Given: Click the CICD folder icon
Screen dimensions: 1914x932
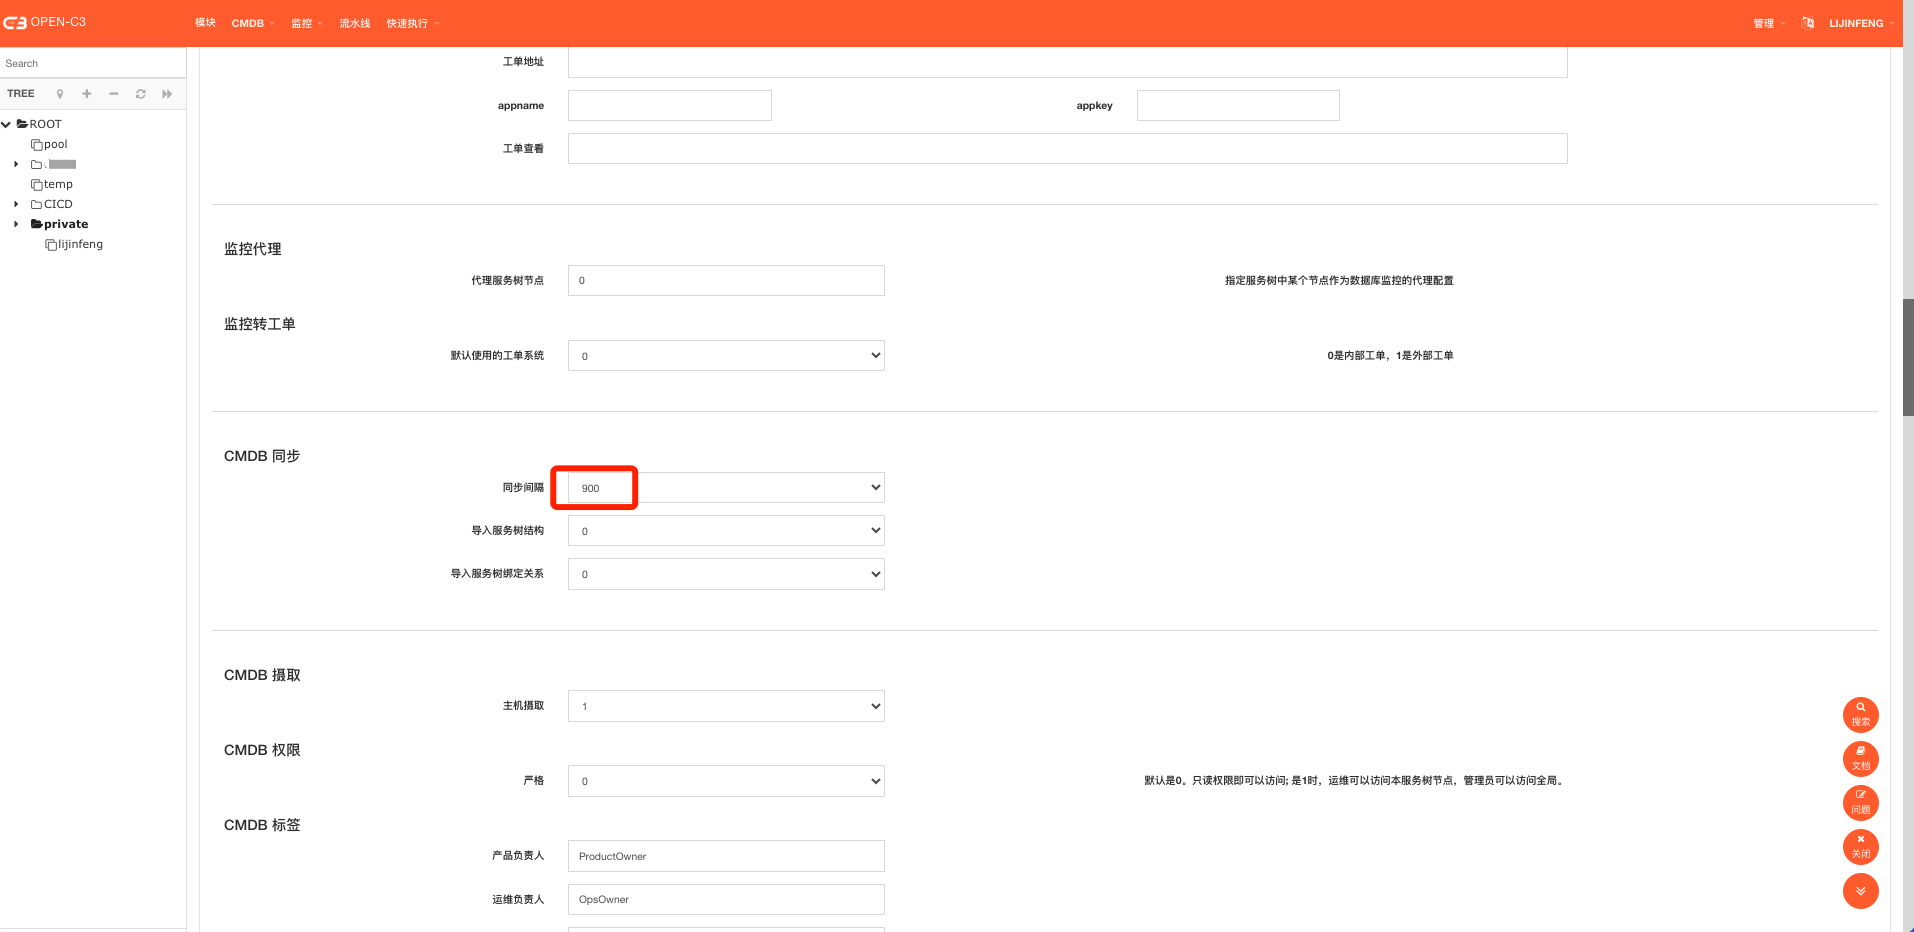Looking at the screenshot, I should tap(36, 204).
